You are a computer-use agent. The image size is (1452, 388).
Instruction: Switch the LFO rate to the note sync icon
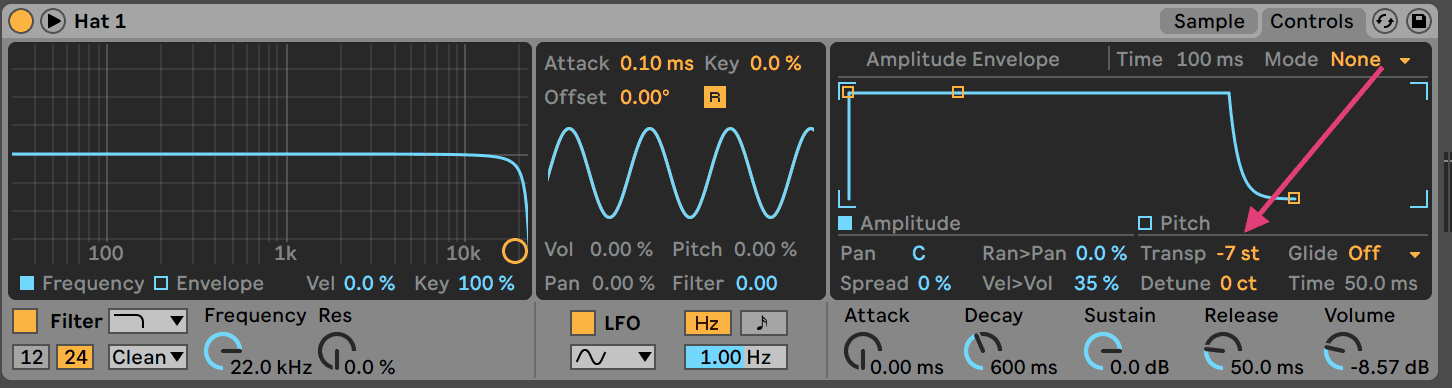[x=763, y=323]
